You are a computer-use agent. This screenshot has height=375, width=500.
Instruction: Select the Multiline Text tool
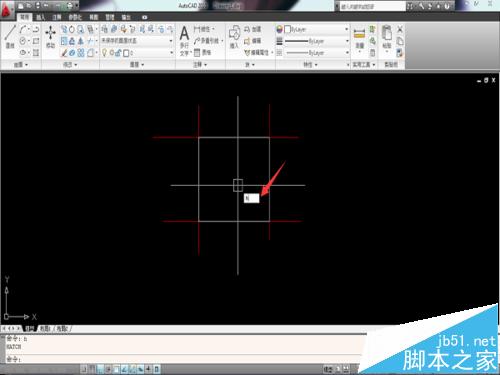pyautogui.click(x=184, y=40)
